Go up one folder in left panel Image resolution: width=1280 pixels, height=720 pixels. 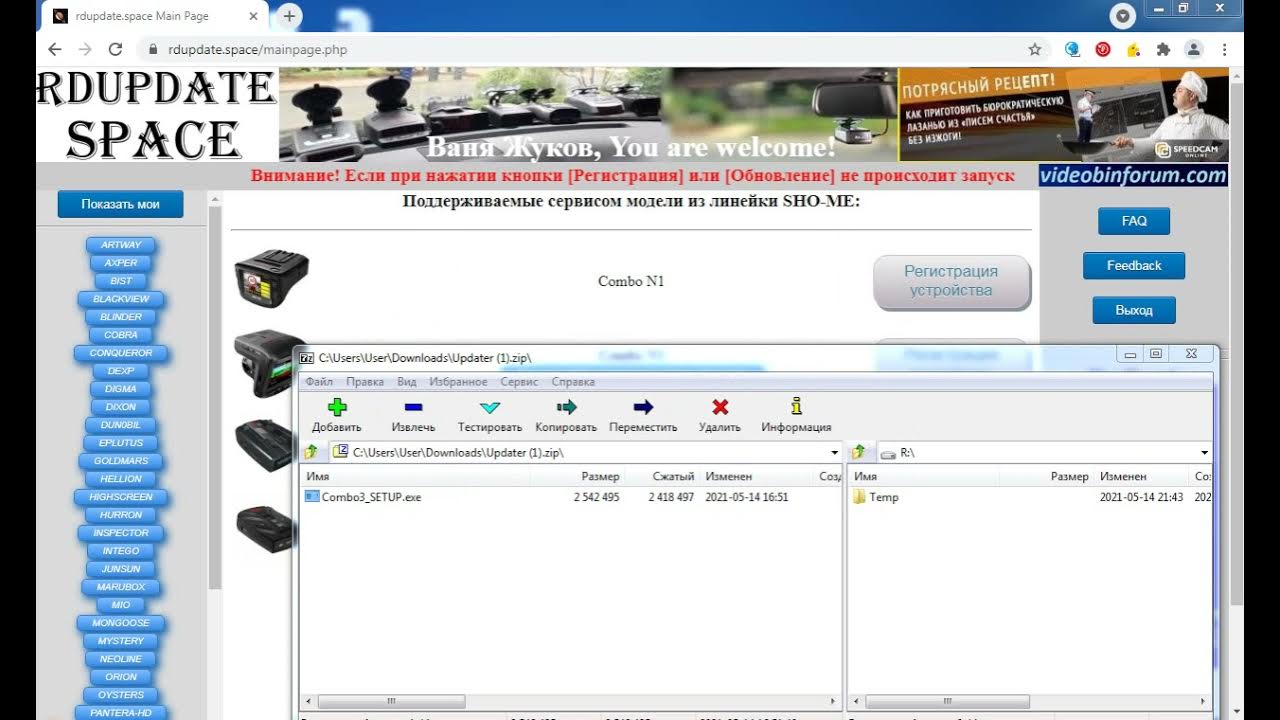click(311, 452)
